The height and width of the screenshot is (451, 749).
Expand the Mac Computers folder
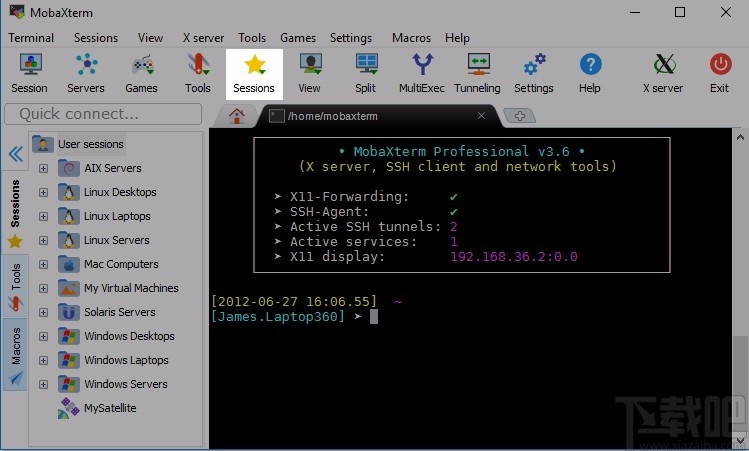coord(43,264)
